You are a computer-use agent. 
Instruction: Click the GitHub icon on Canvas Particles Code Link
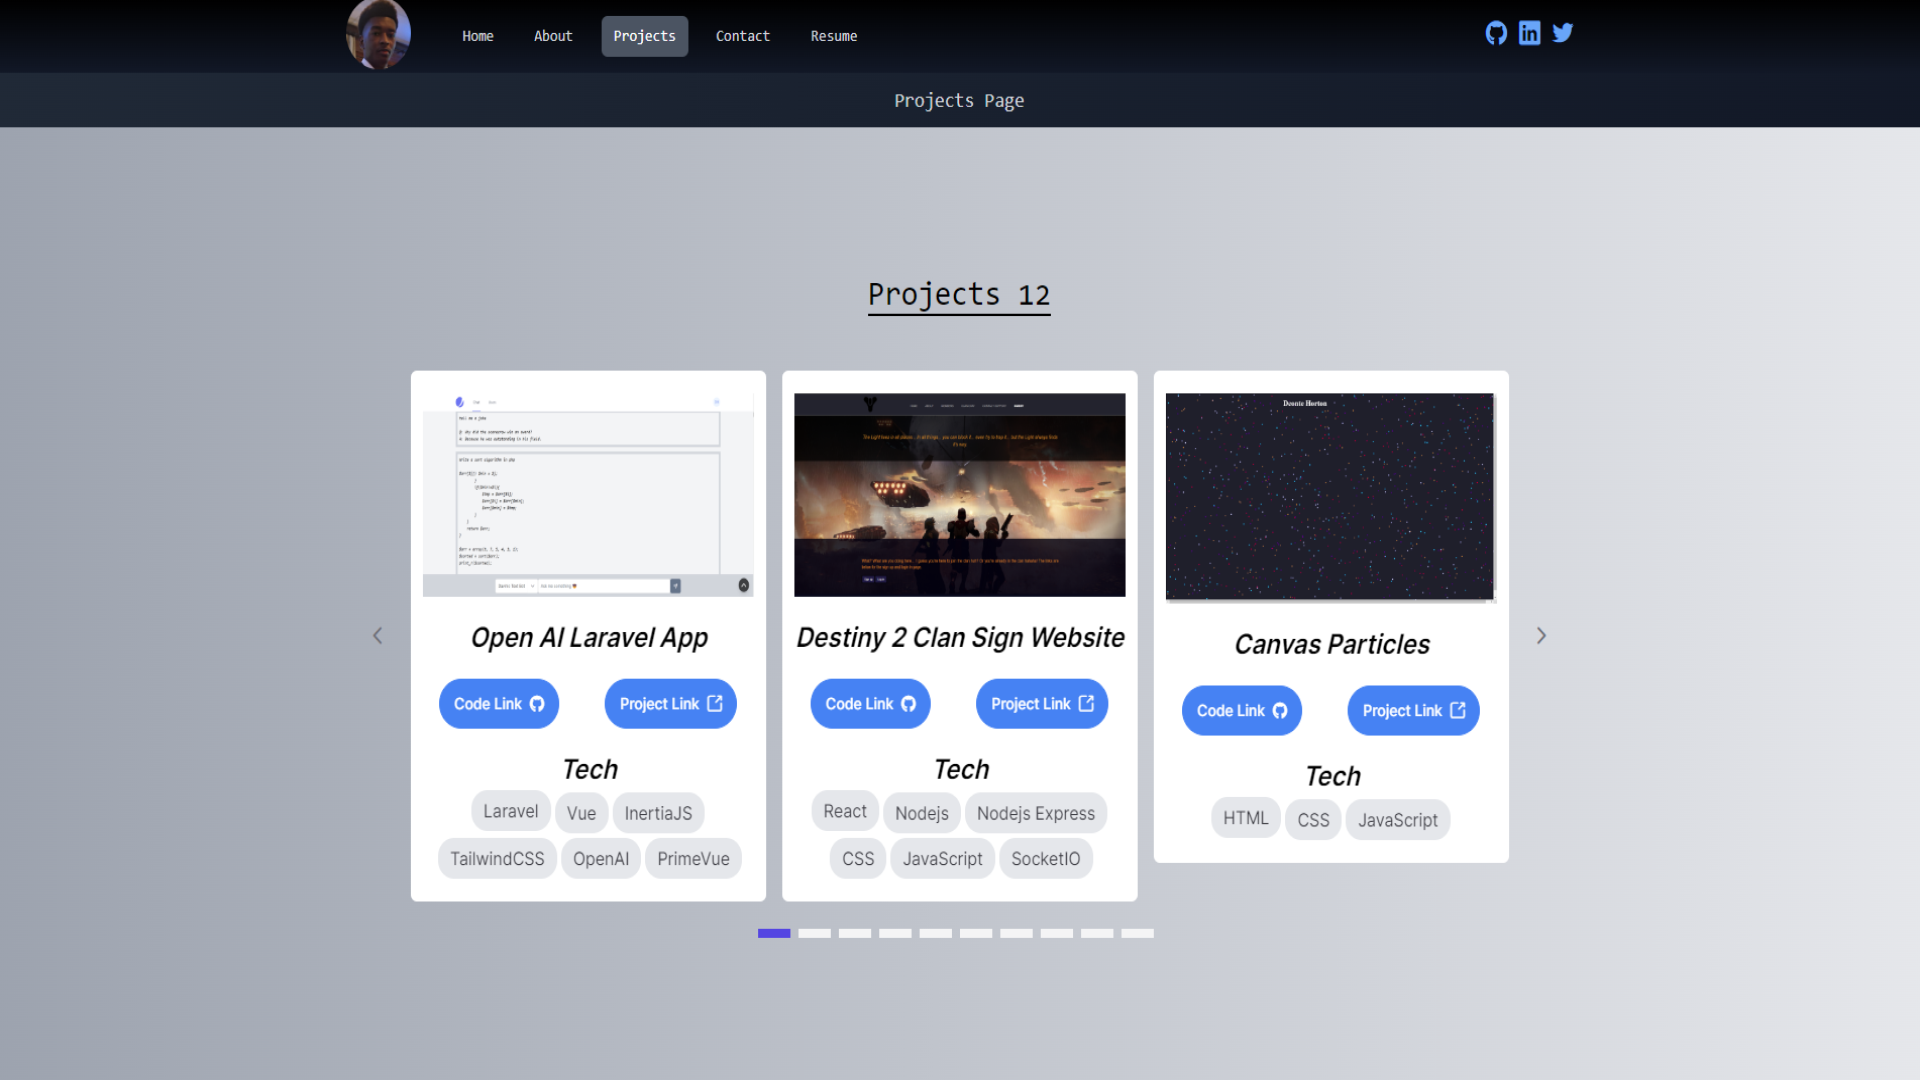[x=1281, y=710]
